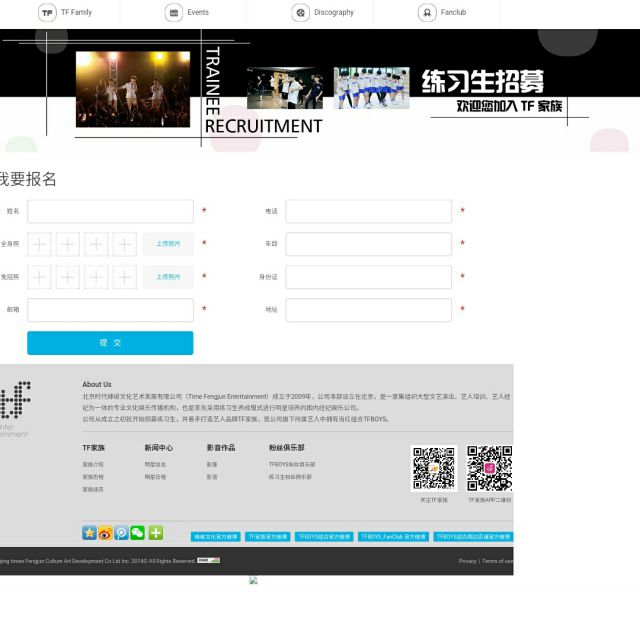Click the 电话 phone input field
The height and width of the screenshot is (640, 640).
point(369,211)
